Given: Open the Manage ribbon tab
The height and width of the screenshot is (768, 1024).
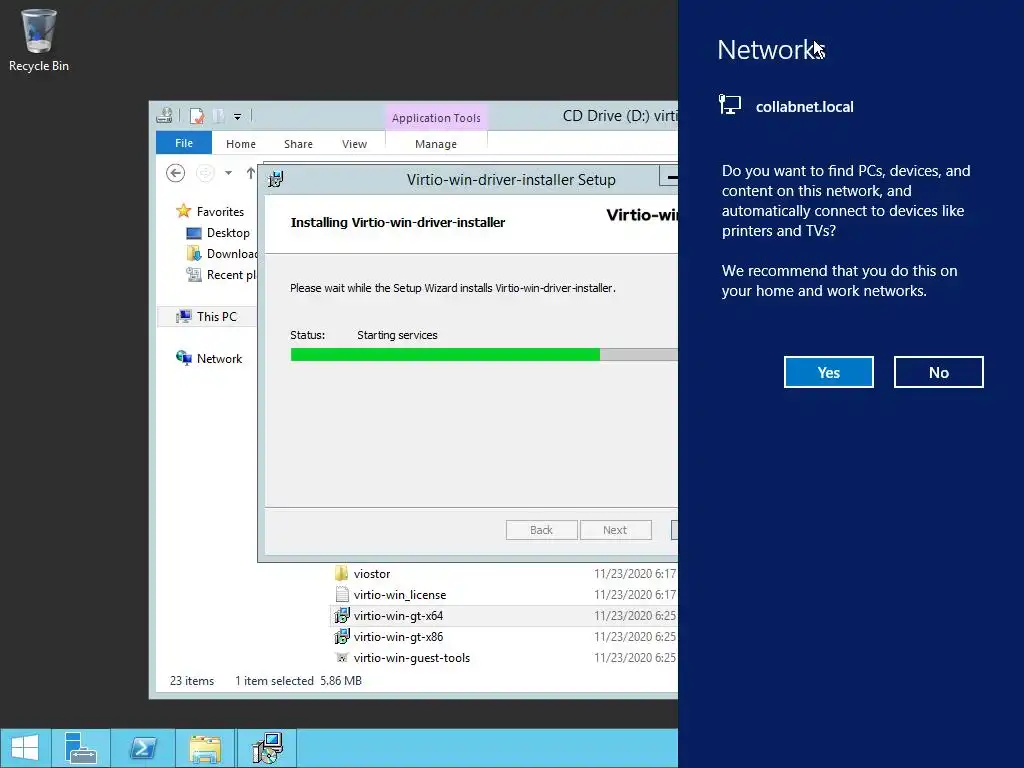Looking at the screenshot, I should coord(436,144).
